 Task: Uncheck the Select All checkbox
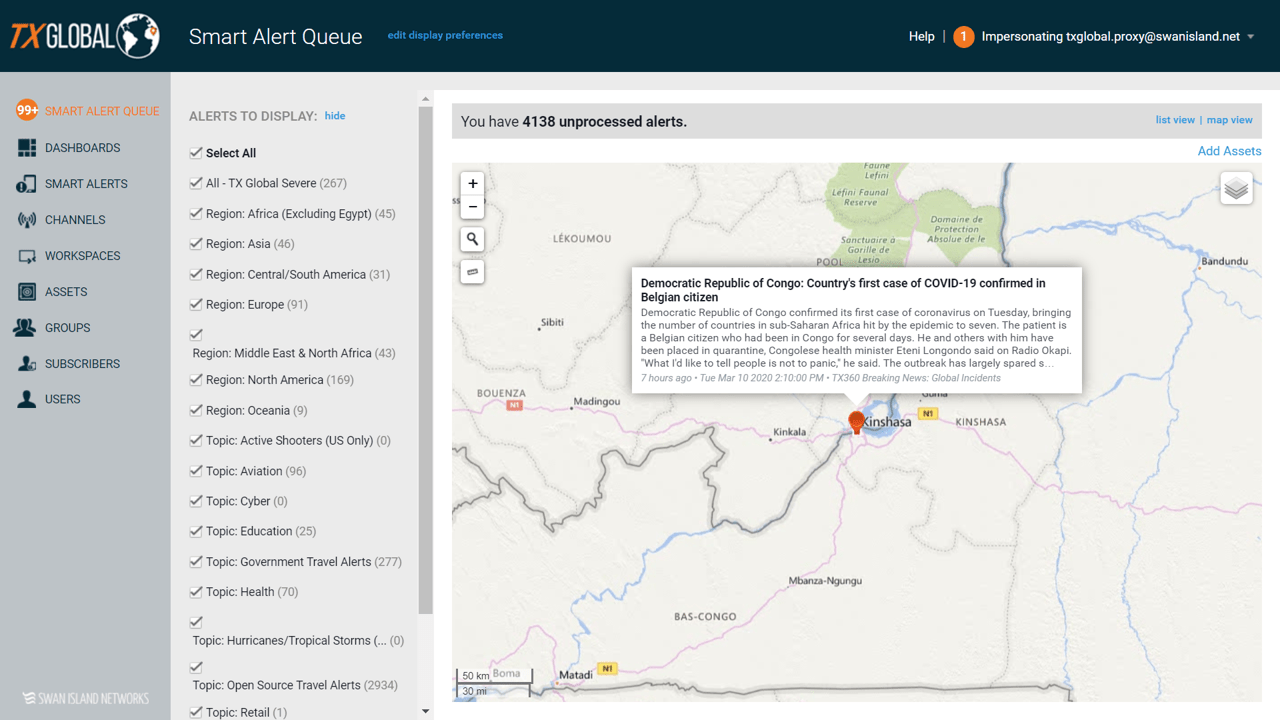click(x=196, y=153)
